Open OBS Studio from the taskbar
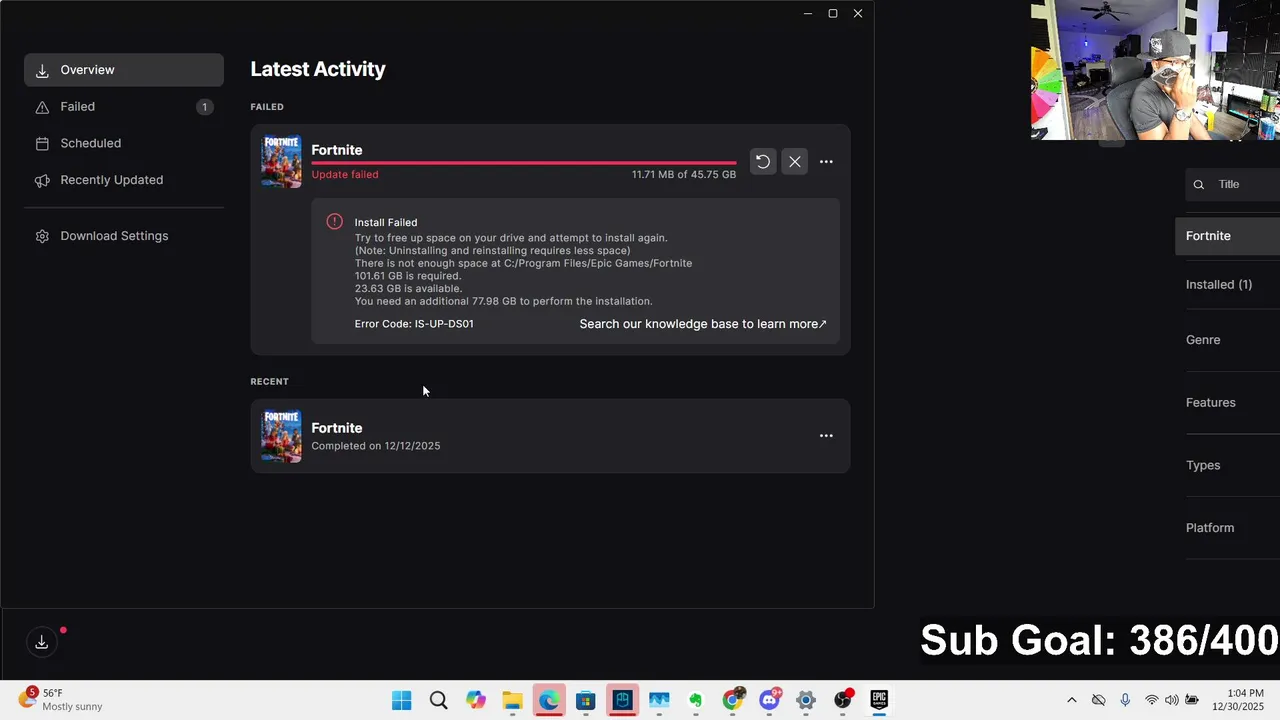This screenshot has height=720, width=1280. pos(843,700)
